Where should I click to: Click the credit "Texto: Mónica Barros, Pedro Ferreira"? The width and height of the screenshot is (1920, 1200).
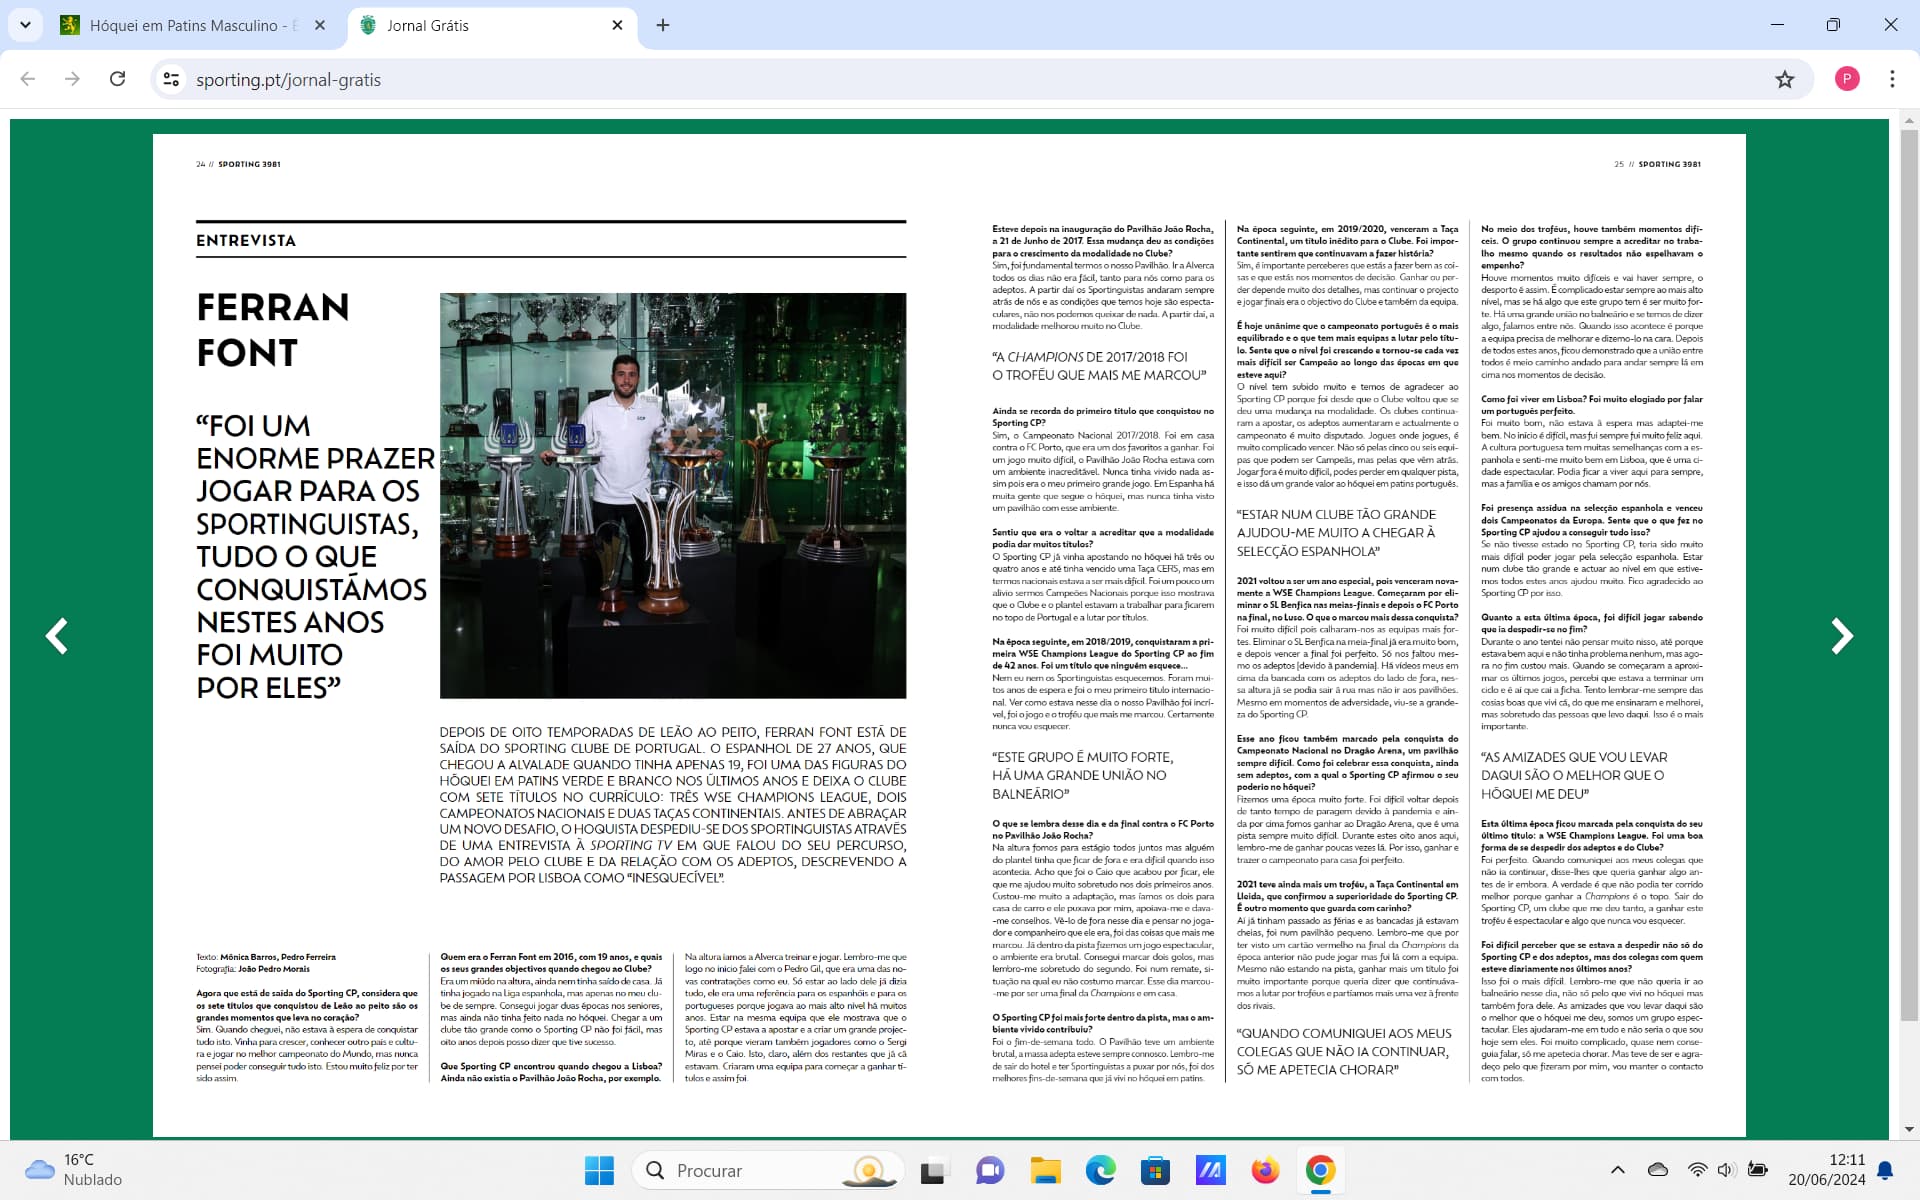click(266, 957)
